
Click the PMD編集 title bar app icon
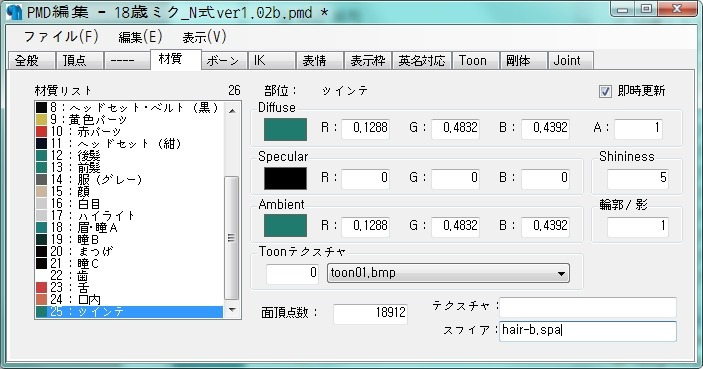pos(14,12)
